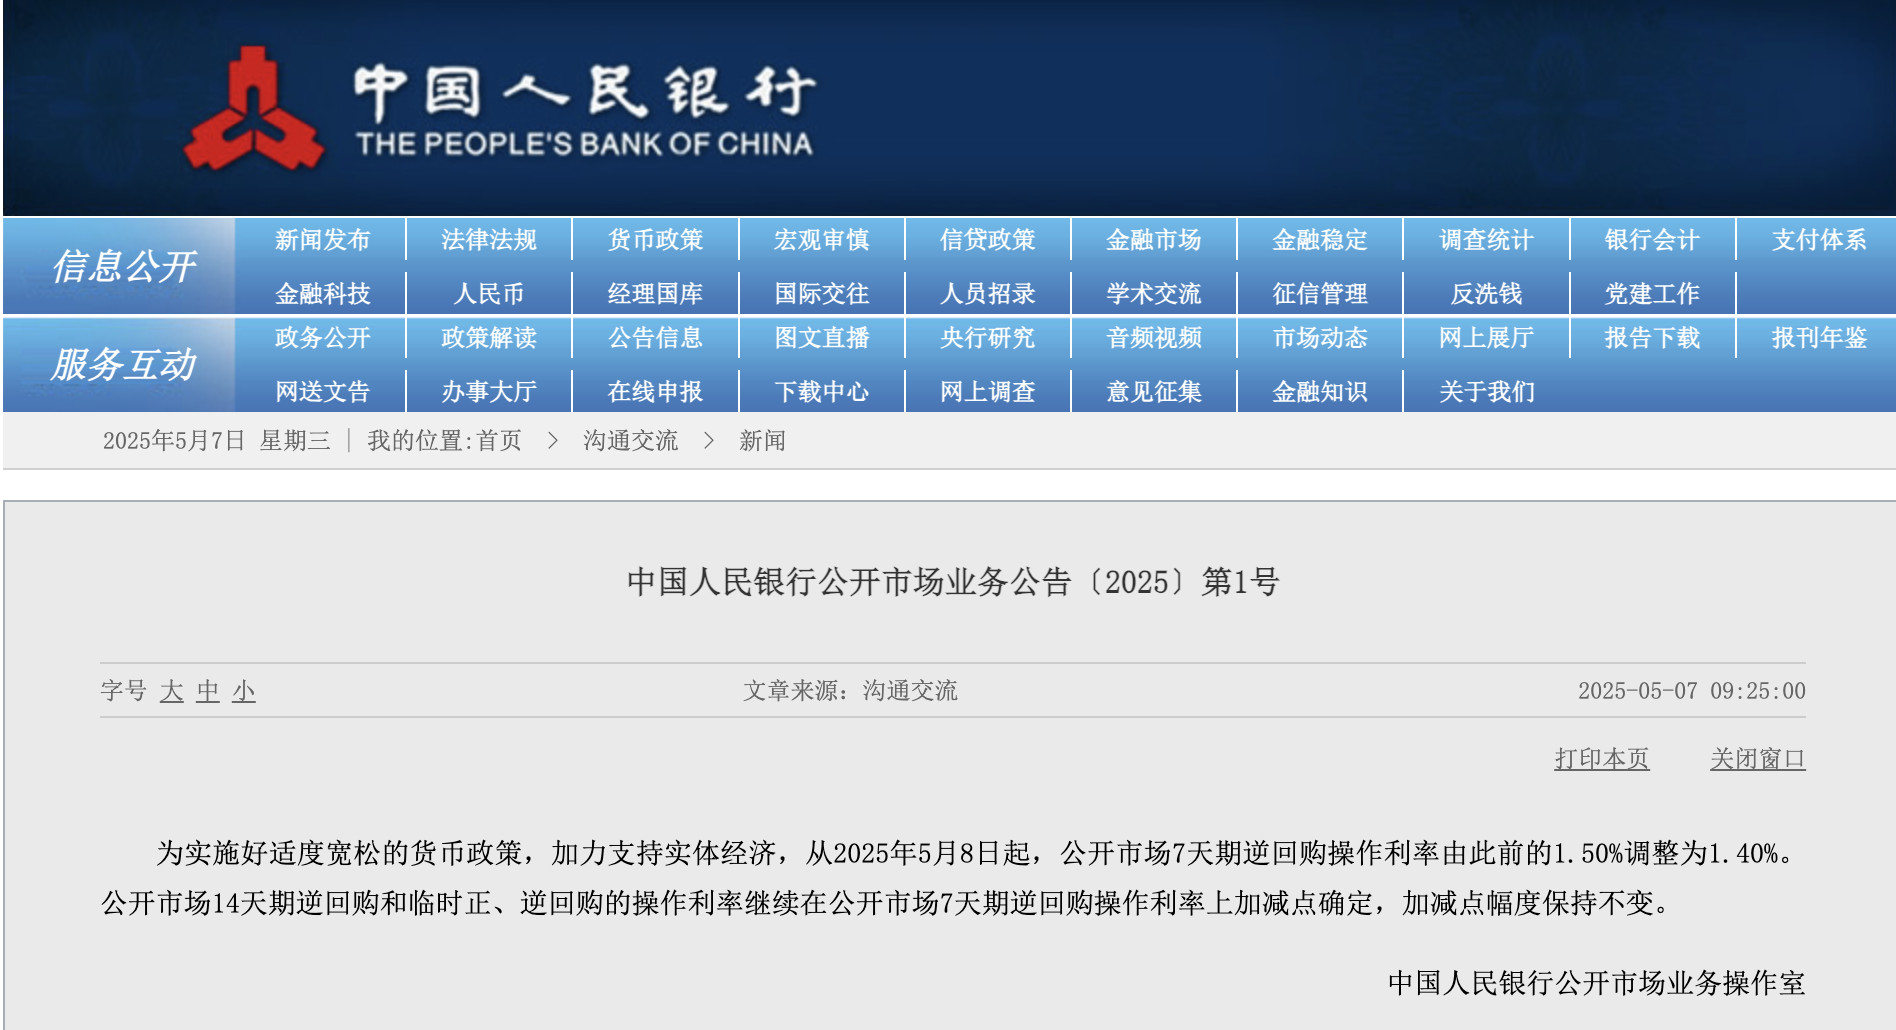Set font size to 小 (small)

coord(244,691)
